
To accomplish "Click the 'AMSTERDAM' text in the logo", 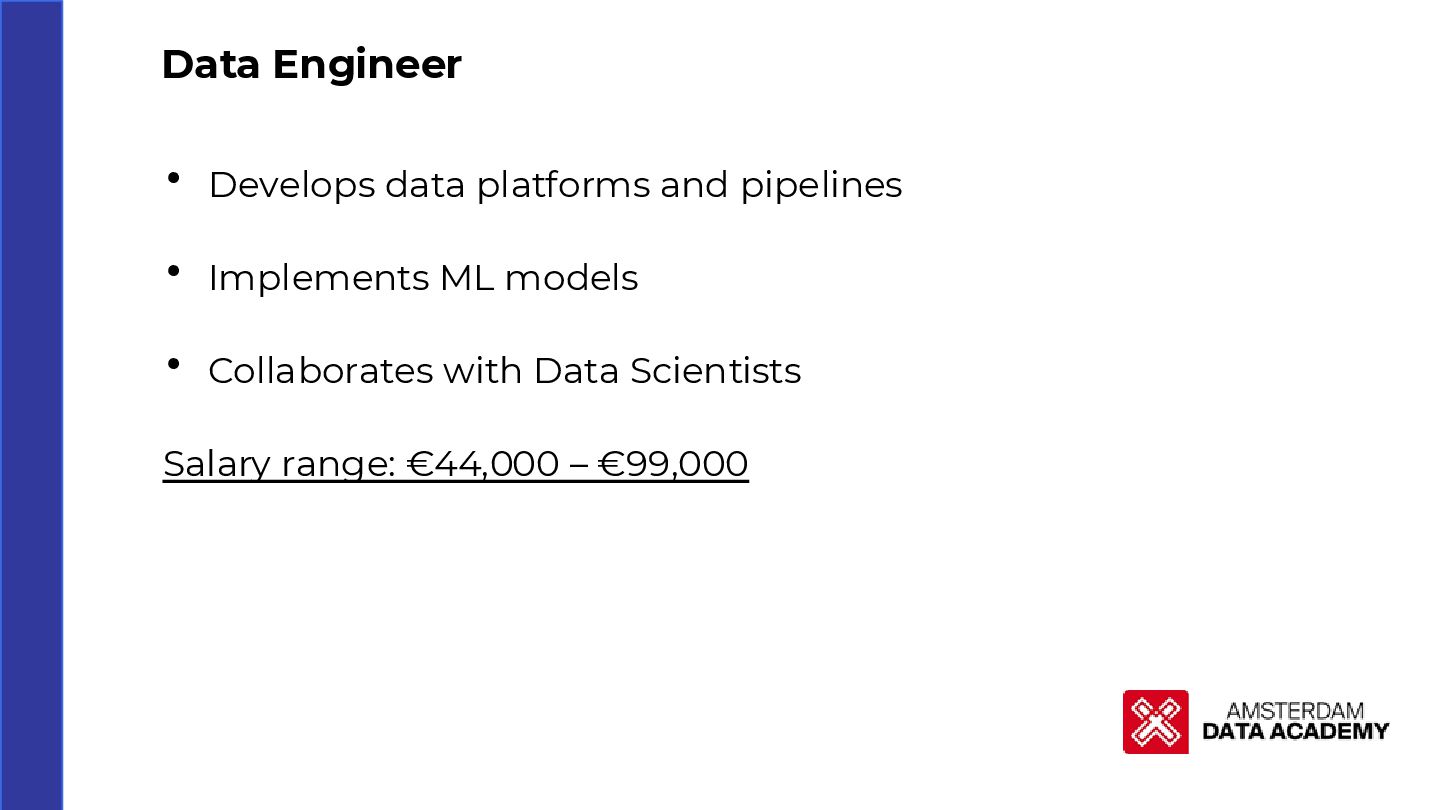I will 1294,711.
